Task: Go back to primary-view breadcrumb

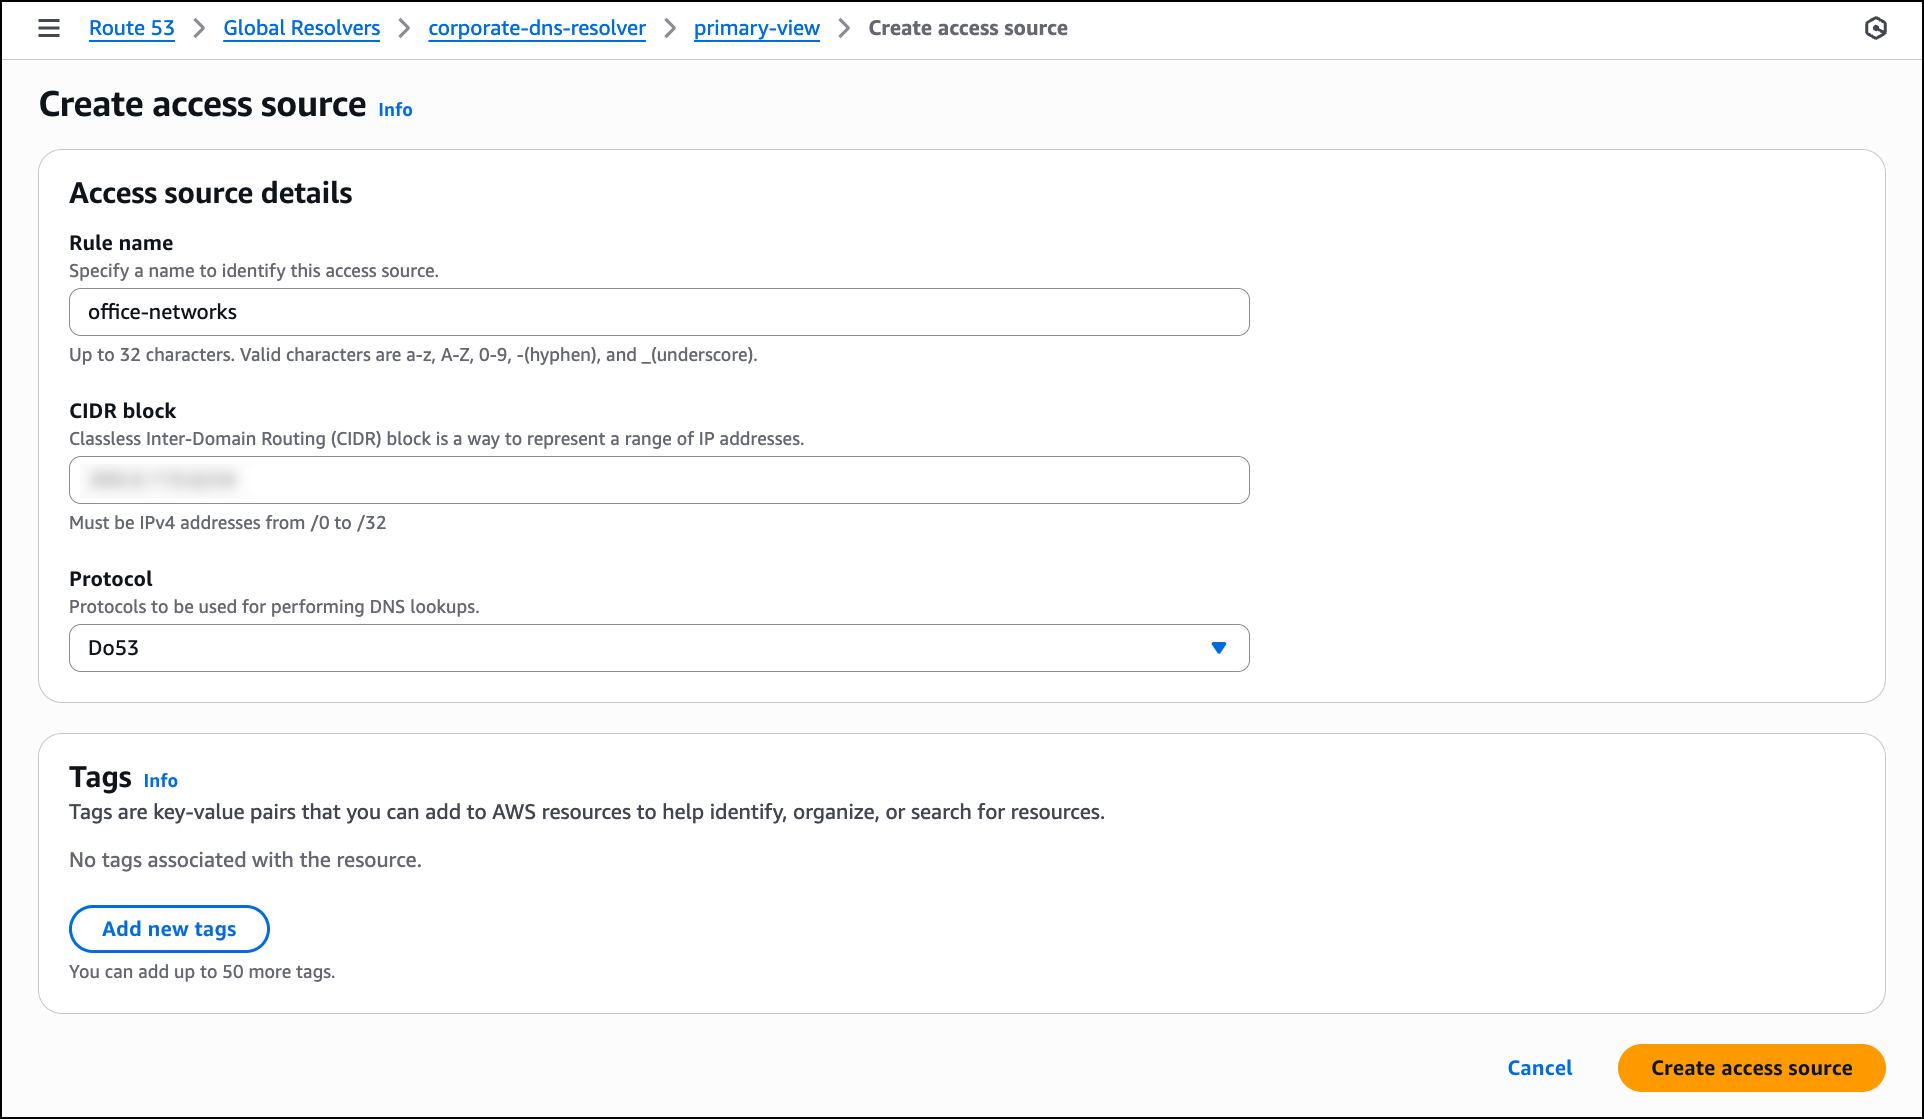Action: pyautogui.click(x=756, y=28)
